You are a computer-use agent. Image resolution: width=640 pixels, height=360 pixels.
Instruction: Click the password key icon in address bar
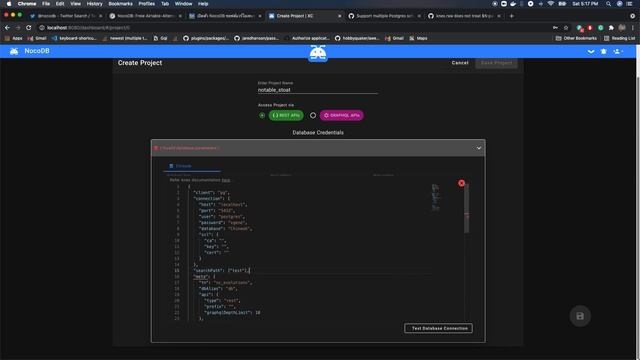555,28
